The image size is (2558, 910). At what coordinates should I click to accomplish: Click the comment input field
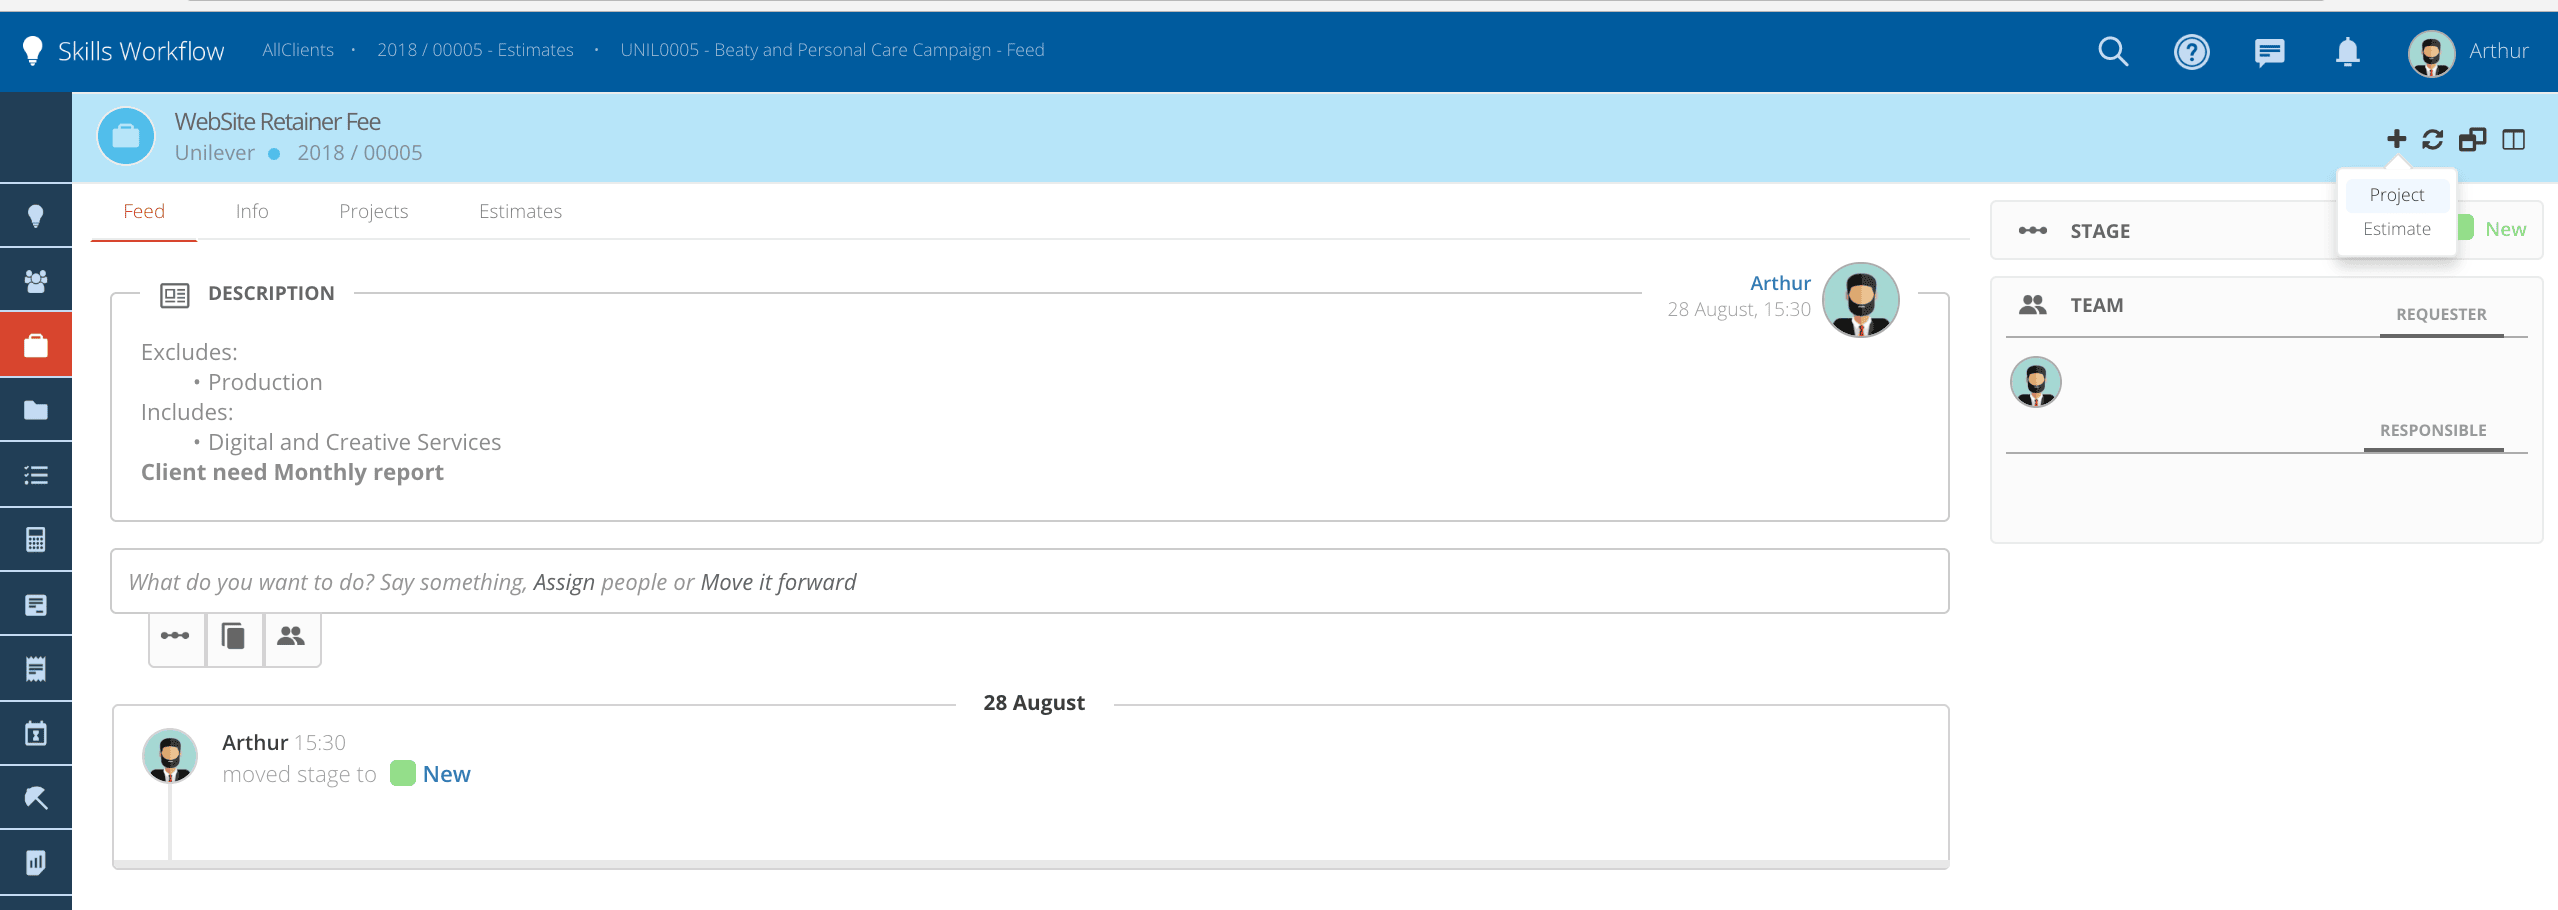click(1028, 581)
